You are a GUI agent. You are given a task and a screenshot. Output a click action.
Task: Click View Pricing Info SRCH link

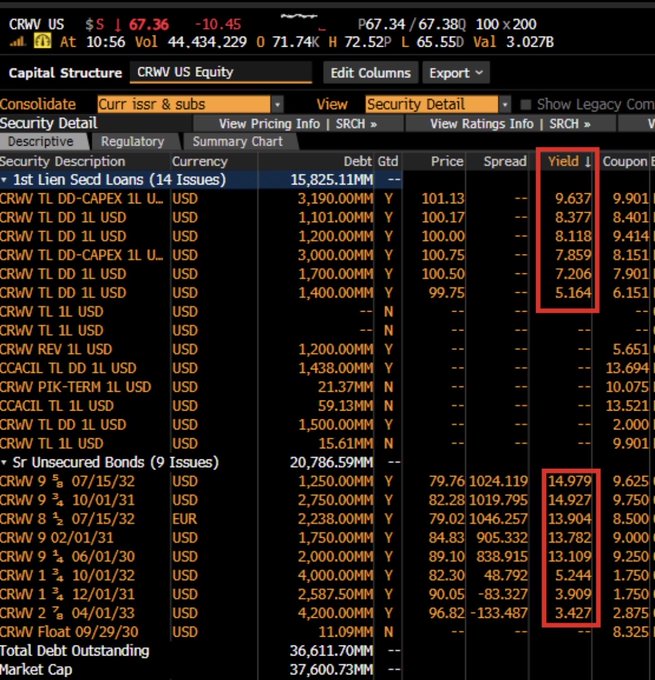click(x=298, y=124)
